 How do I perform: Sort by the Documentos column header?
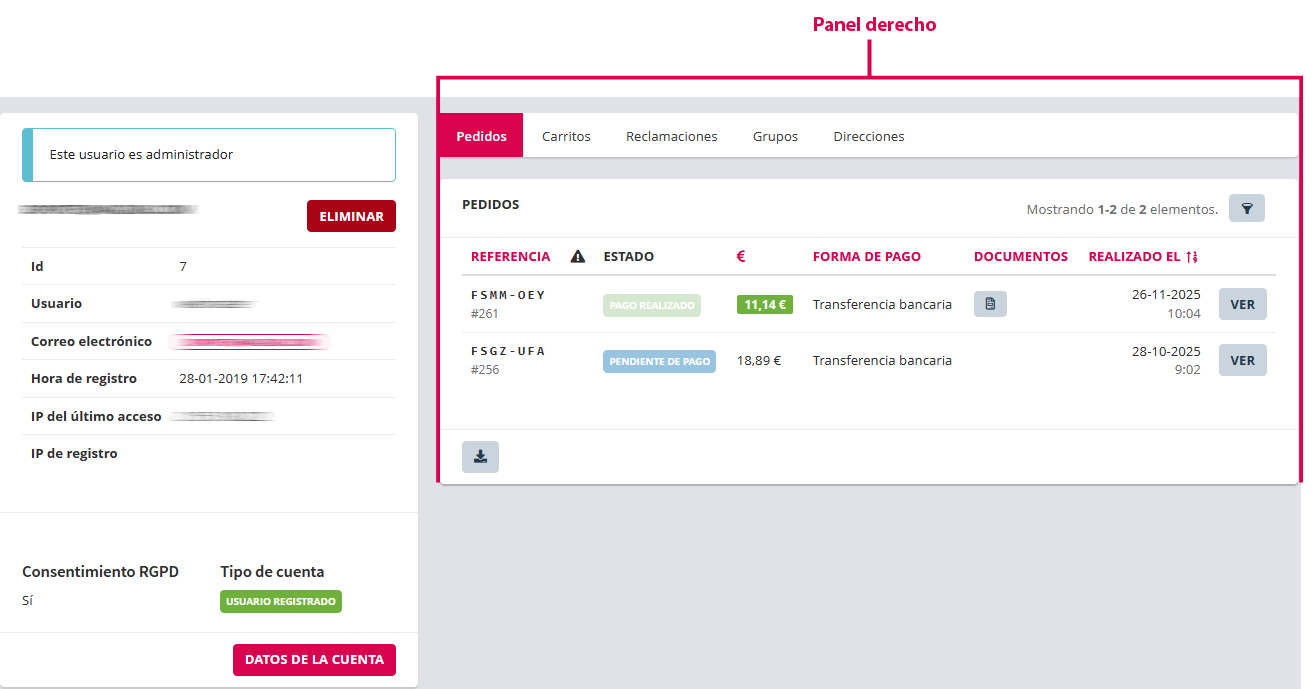click(x=1020, y=257)
